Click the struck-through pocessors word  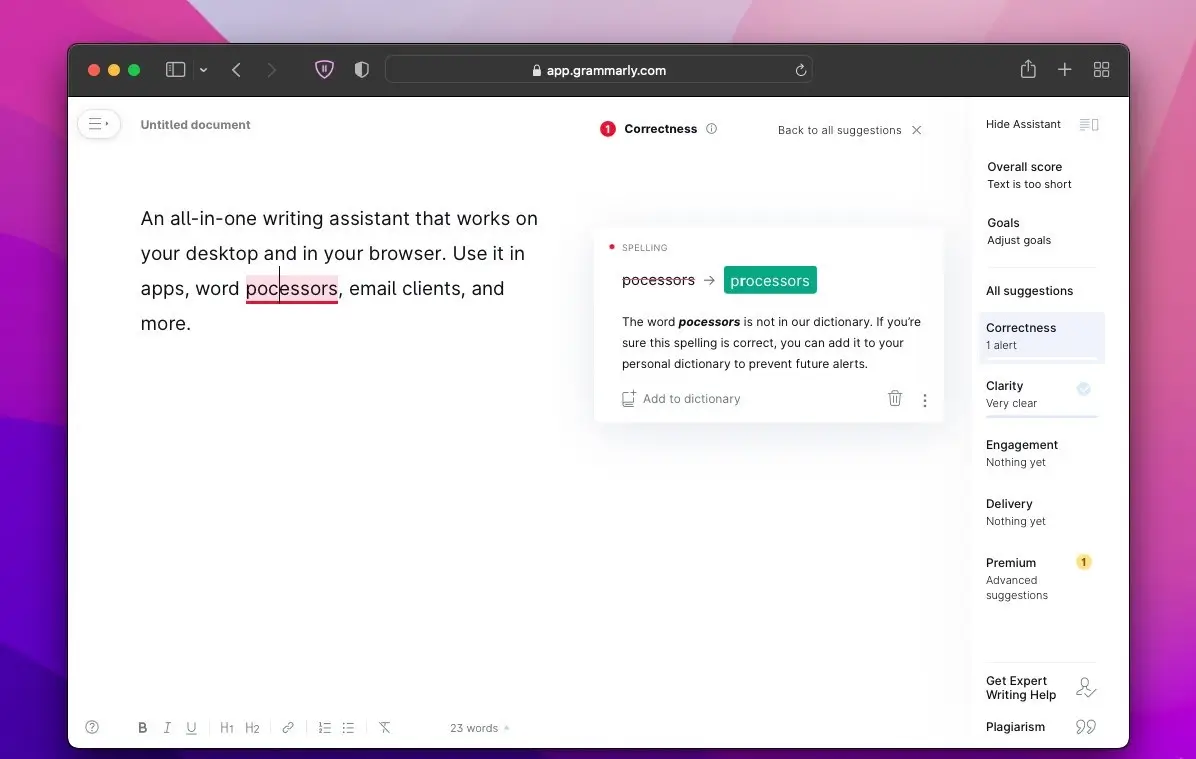click(658, 280)
